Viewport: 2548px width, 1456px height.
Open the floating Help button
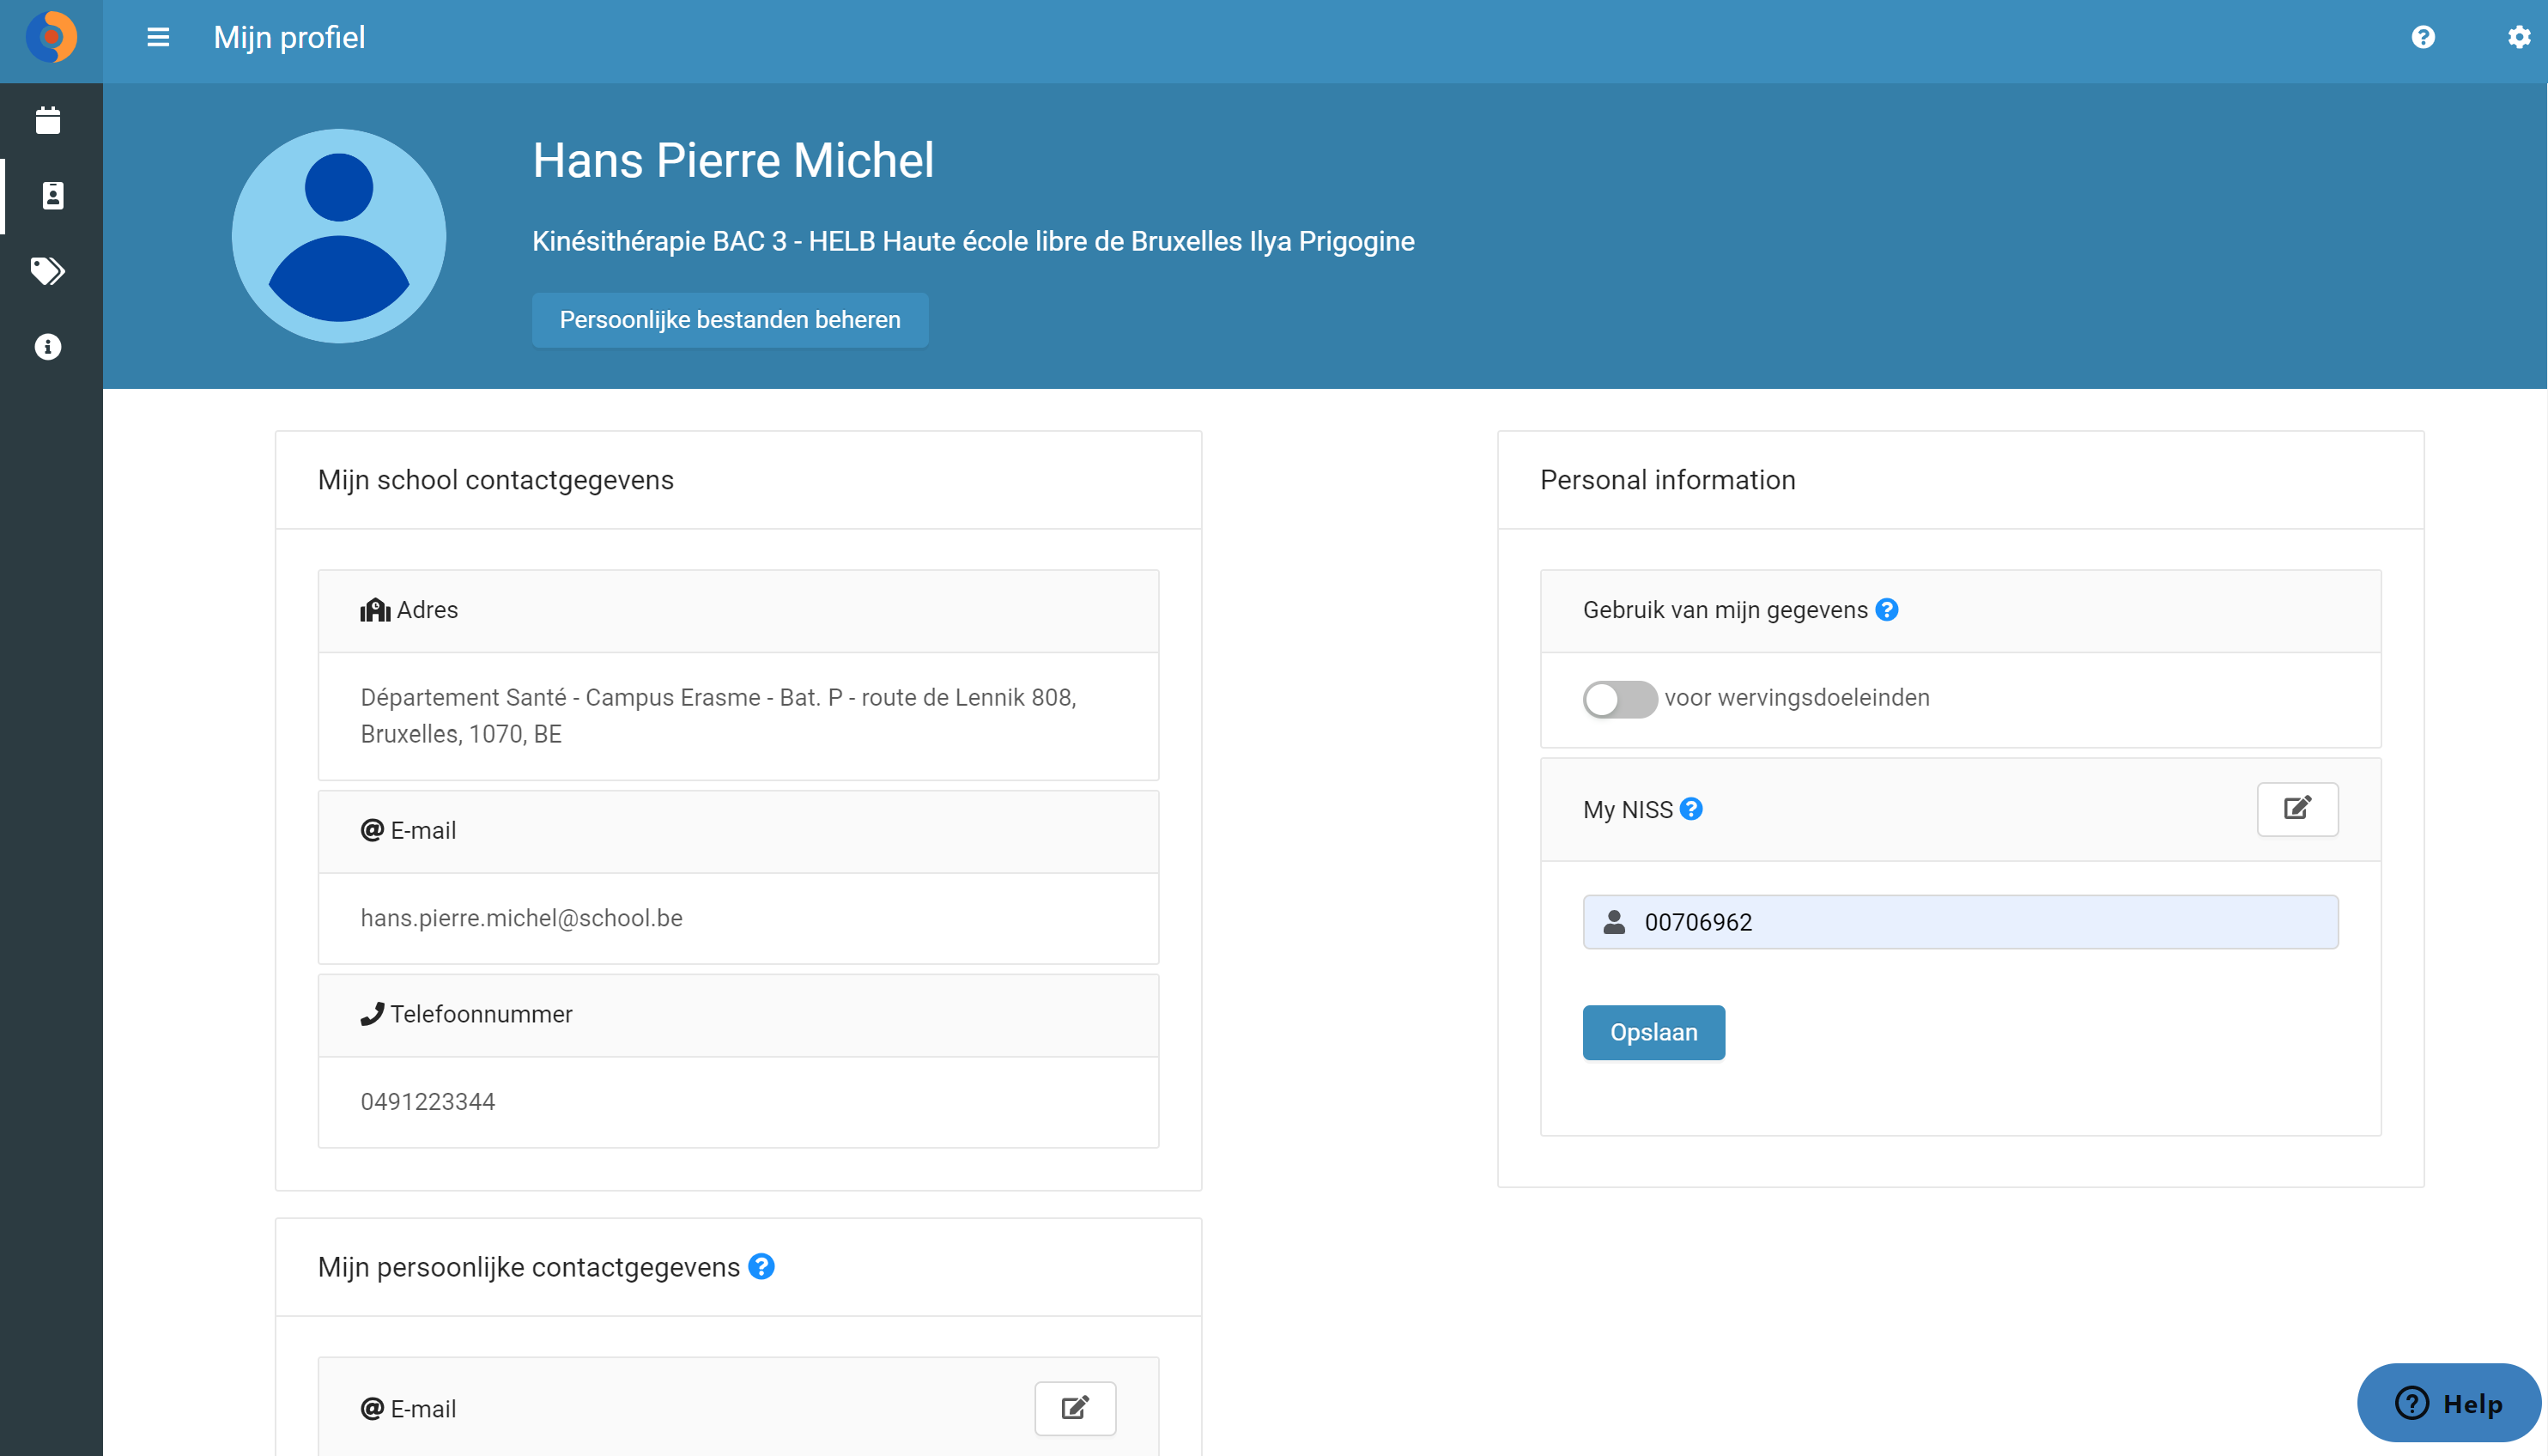click(2448, 1403)
